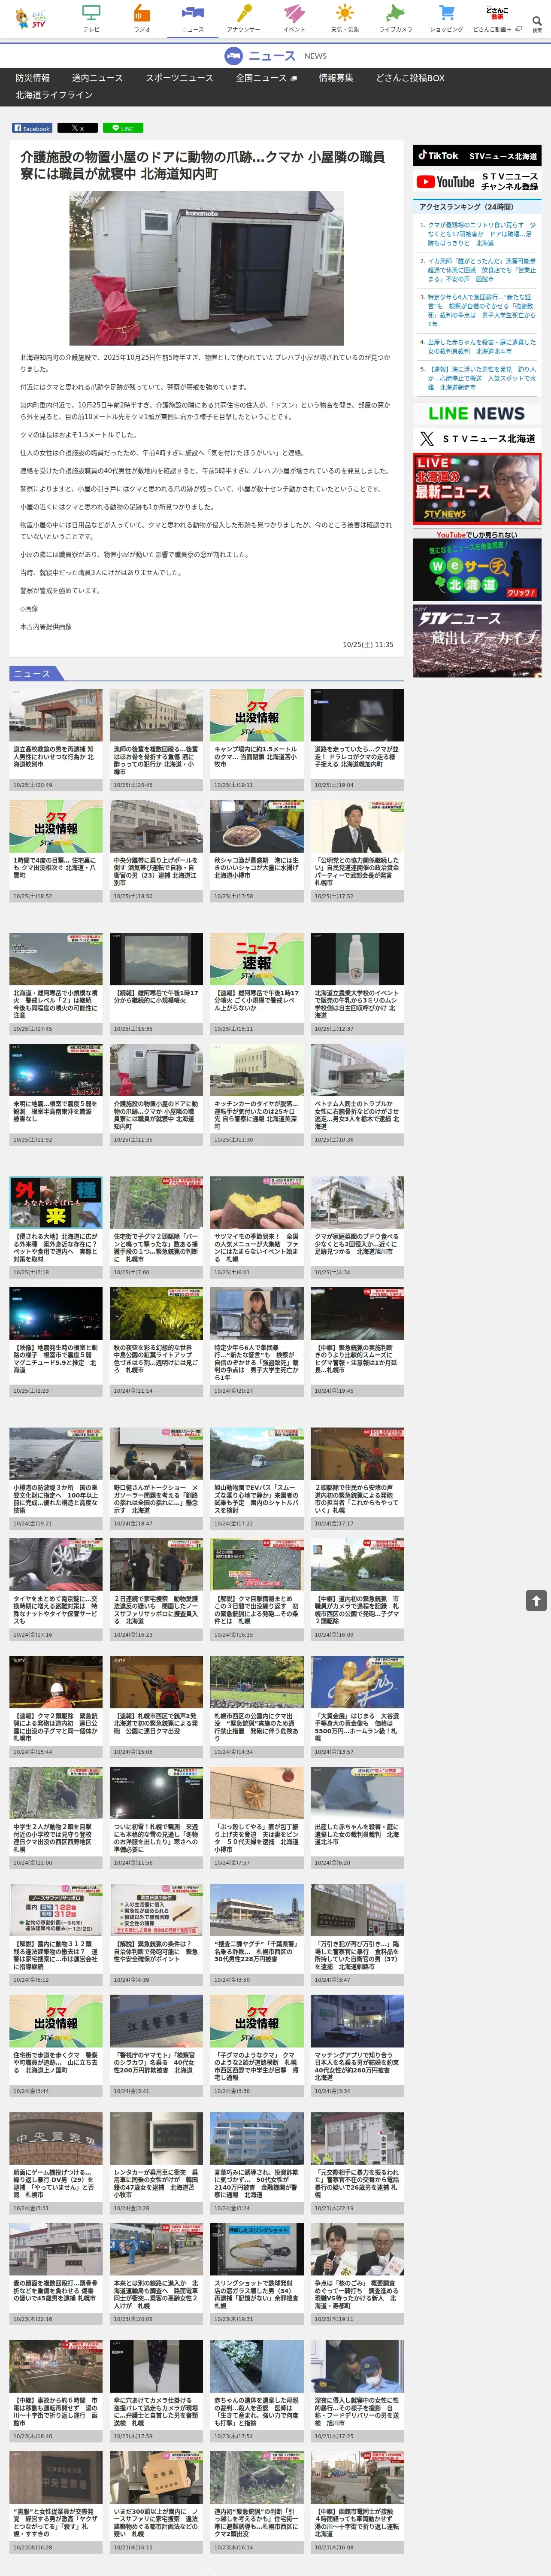
Task: Open the 天気・気象 sun icon
Action: point(344,18)
